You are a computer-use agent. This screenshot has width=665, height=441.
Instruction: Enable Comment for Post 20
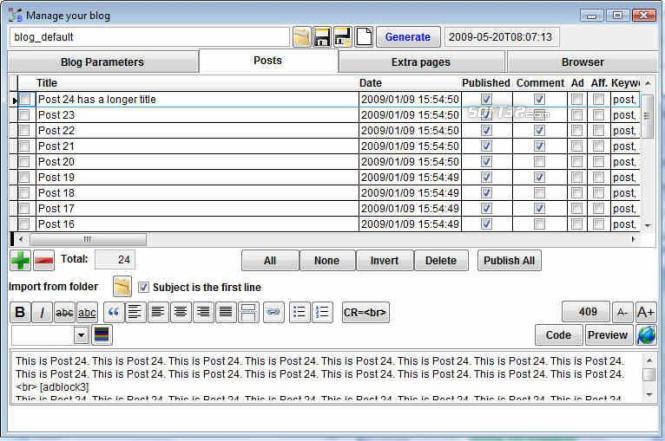click(539, 162)
